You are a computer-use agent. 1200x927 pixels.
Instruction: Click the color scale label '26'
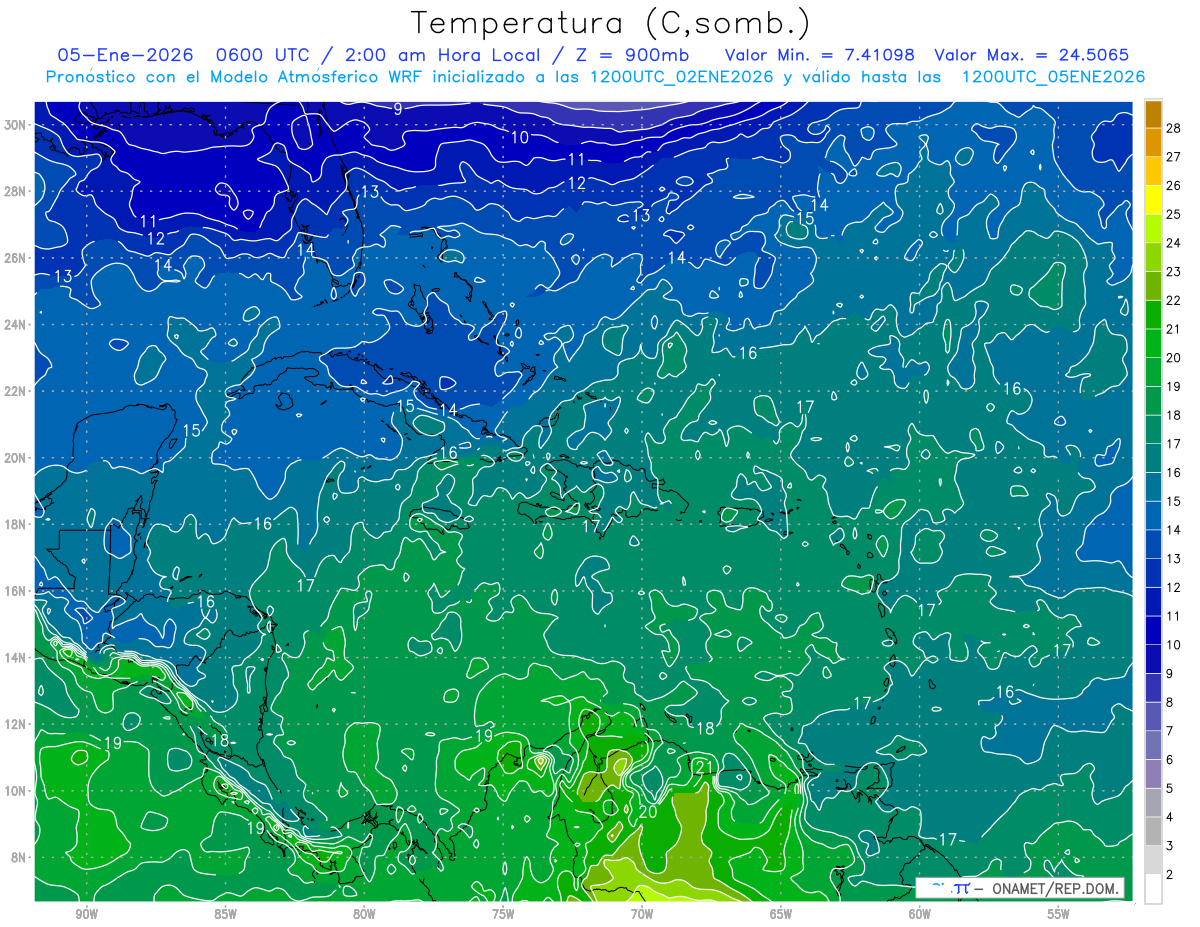(1174, 185)
